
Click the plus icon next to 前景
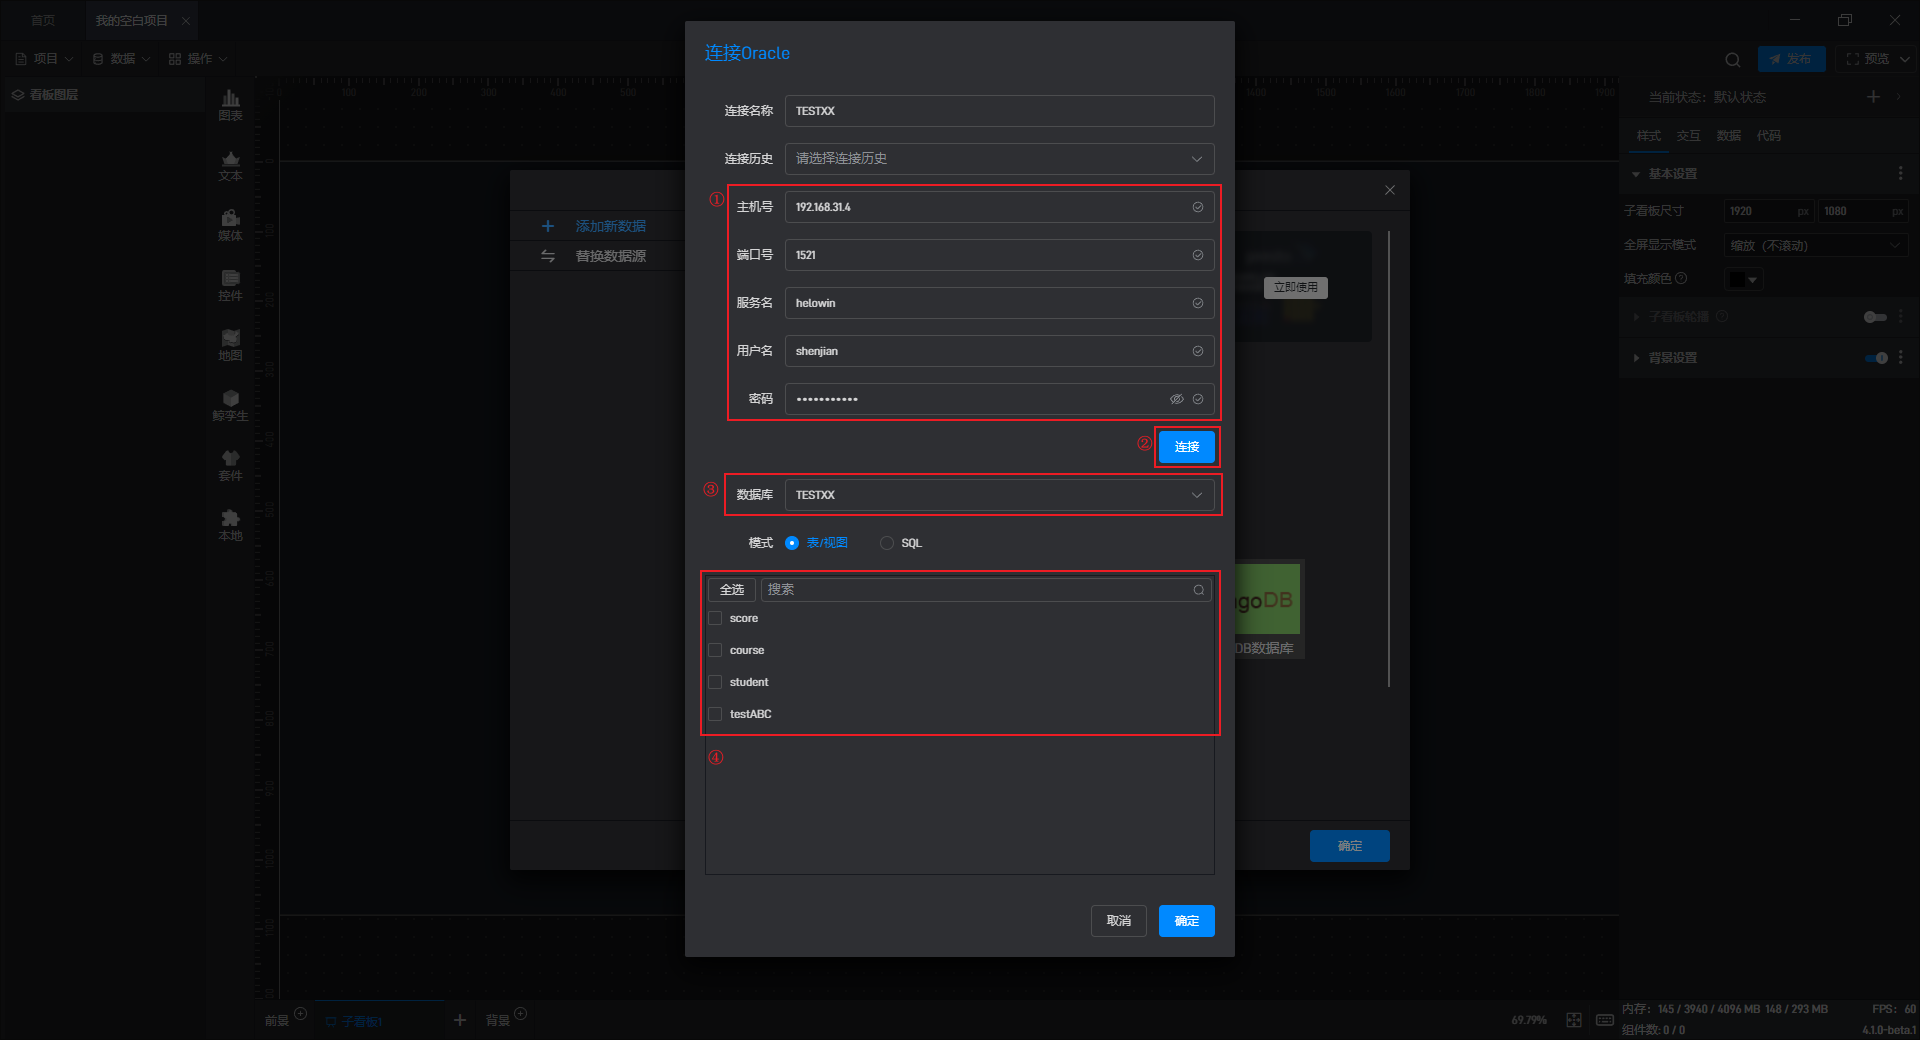300,1014
